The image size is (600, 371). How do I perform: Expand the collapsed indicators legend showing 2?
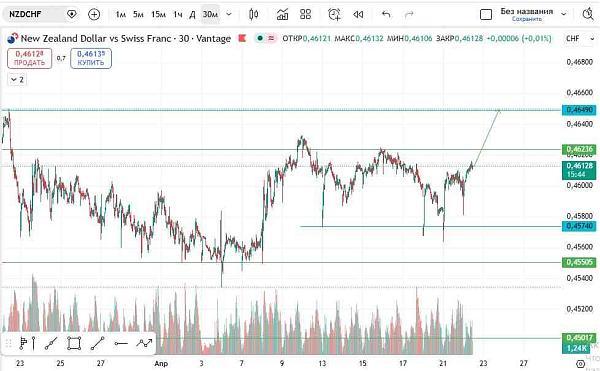click(17, 80)
